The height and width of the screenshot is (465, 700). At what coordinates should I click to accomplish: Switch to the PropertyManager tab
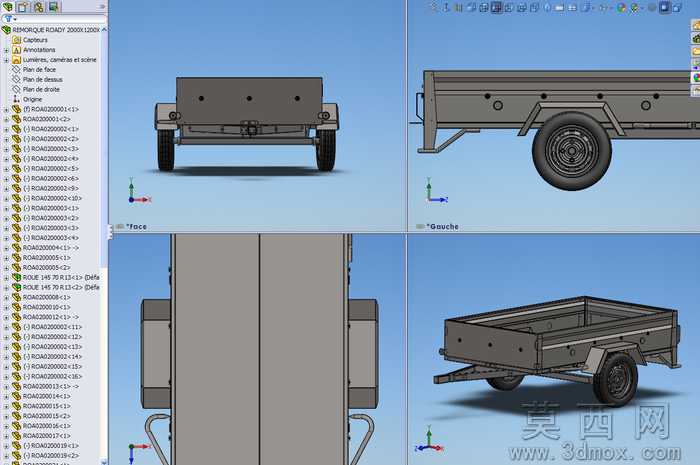(x=23, y=7)
